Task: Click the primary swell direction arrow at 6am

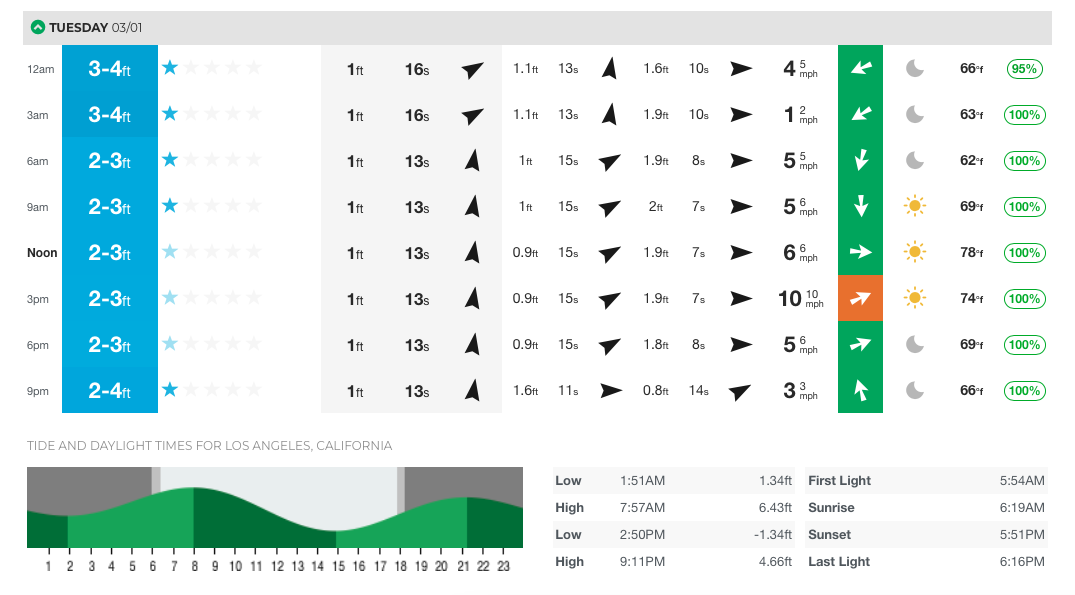Action: 473,161
